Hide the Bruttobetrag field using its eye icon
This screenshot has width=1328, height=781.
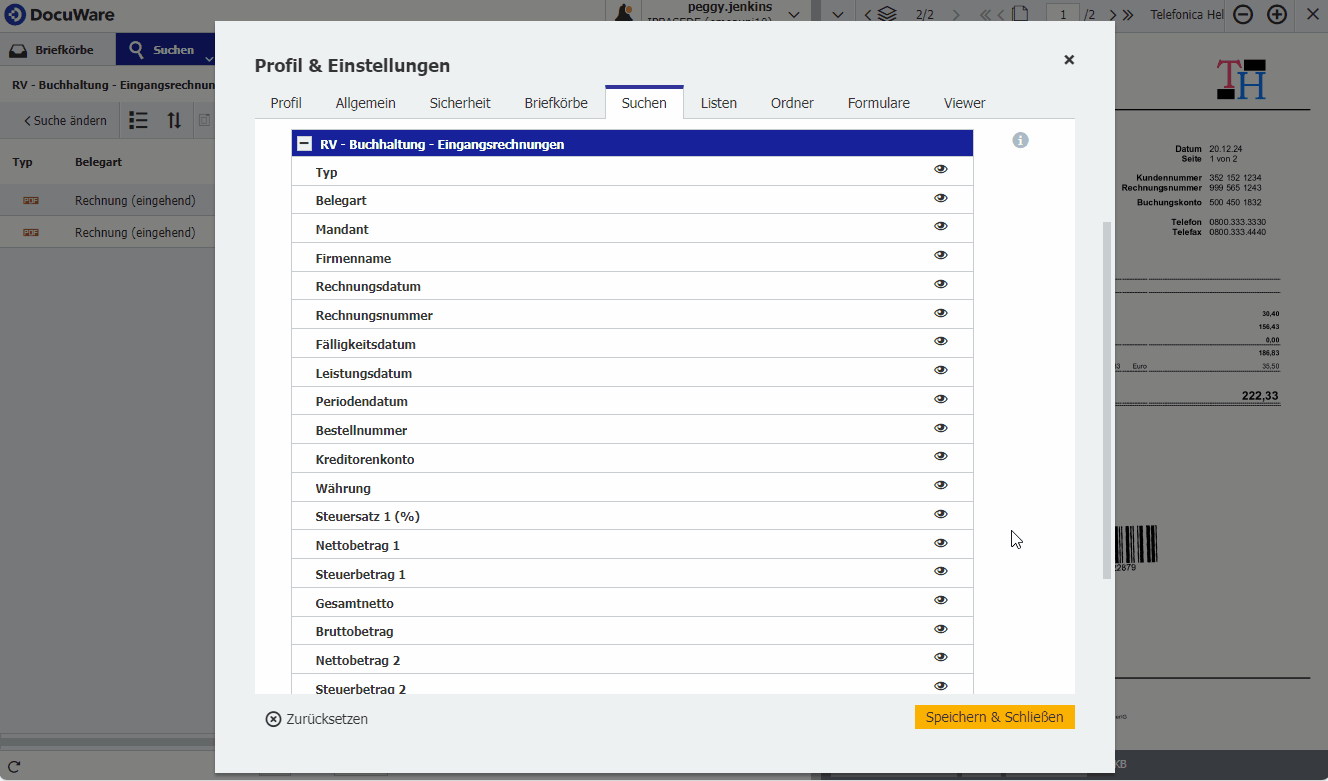941,629
